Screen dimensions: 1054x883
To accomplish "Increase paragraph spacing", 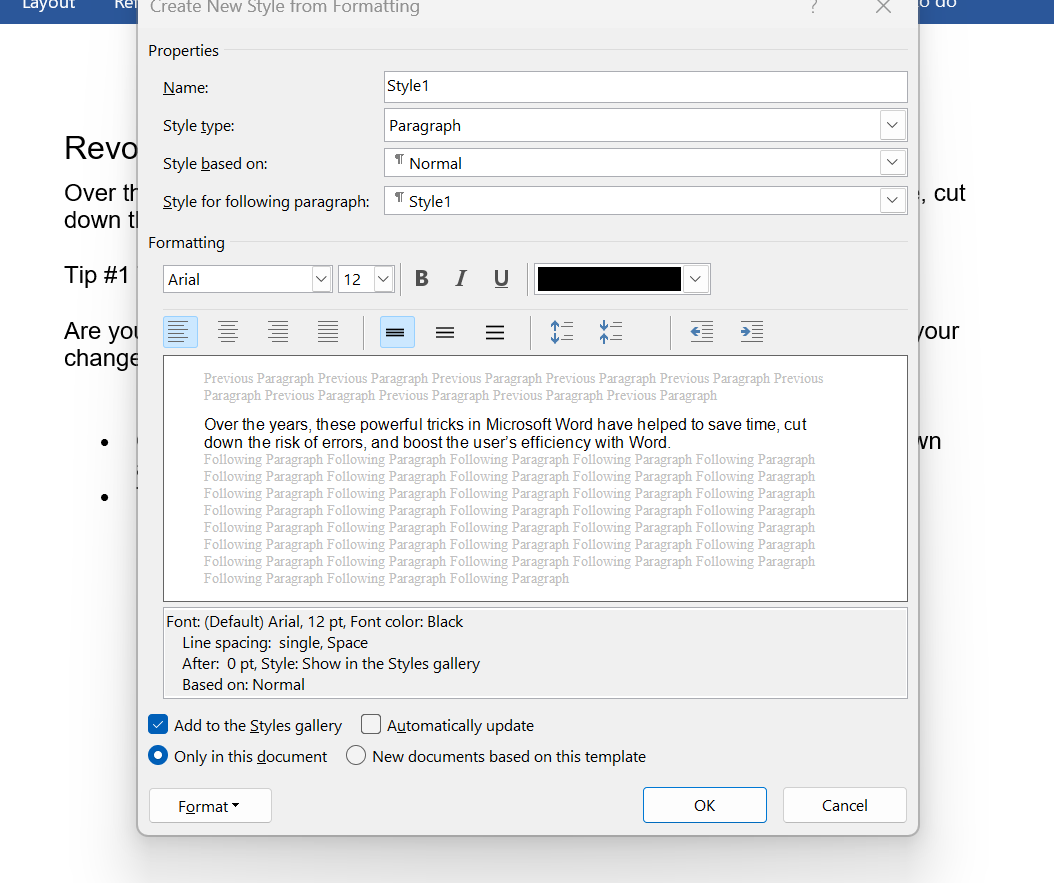I will (561, 332).
